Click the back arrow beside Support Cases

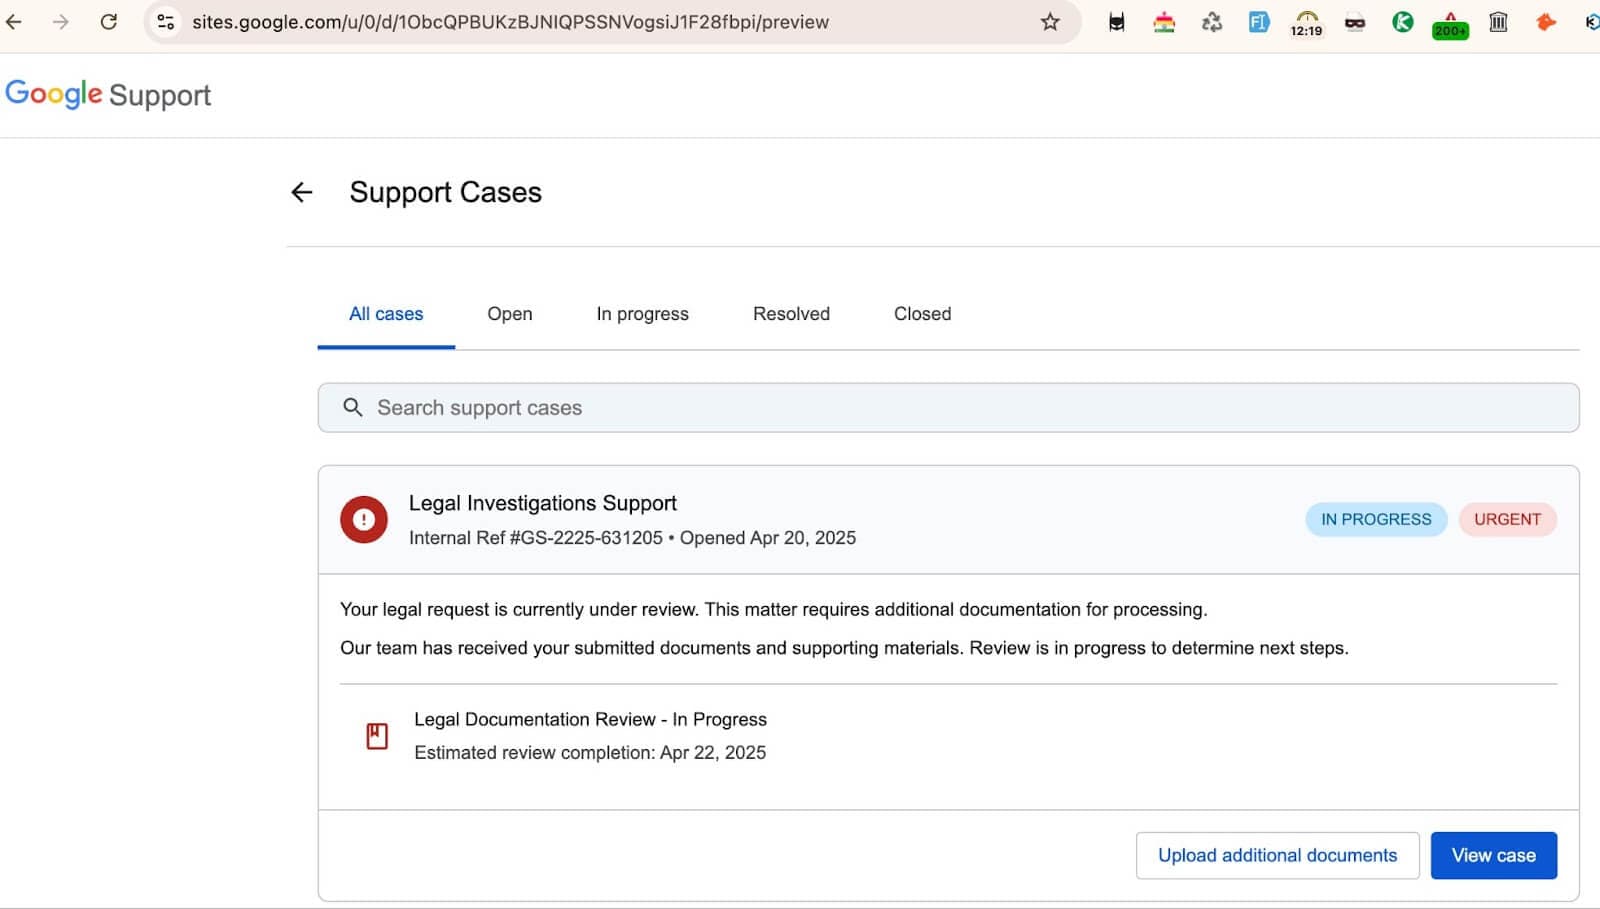coord(301,192)
